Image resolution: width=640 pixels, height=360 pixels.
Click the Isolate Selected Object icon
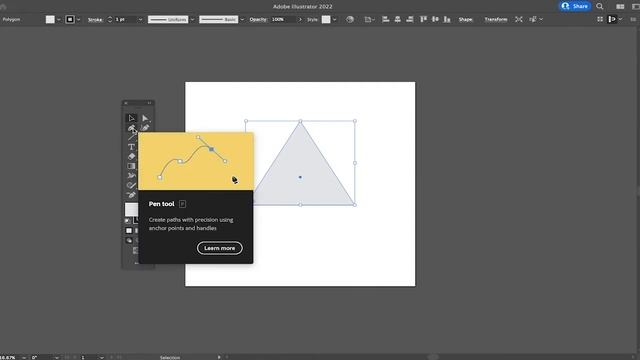(518, 19)
